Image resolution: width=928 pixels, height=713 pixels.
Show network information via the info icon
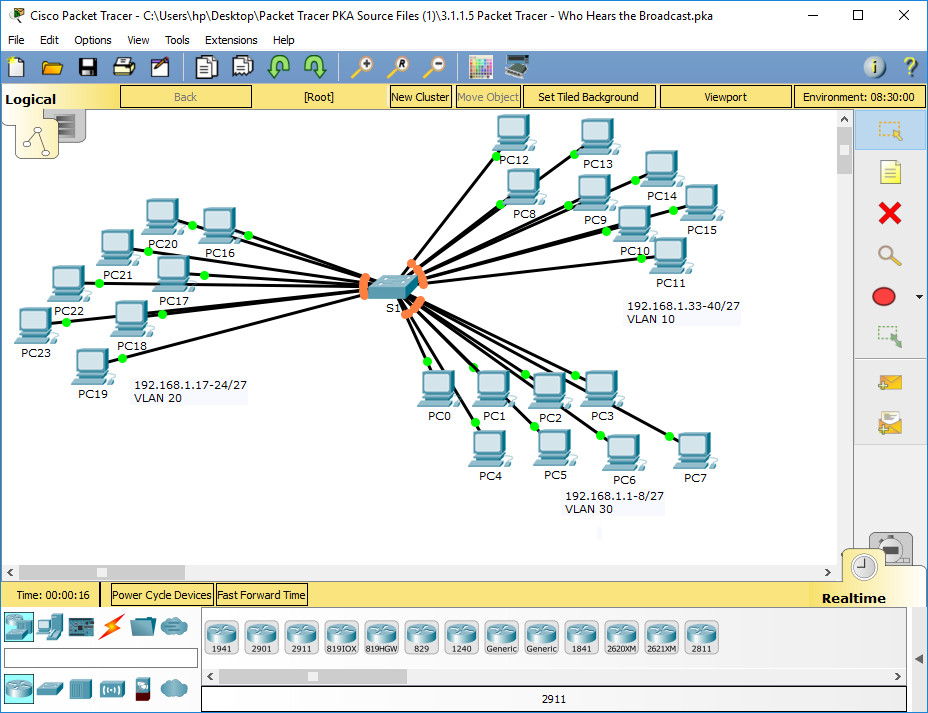874,67
